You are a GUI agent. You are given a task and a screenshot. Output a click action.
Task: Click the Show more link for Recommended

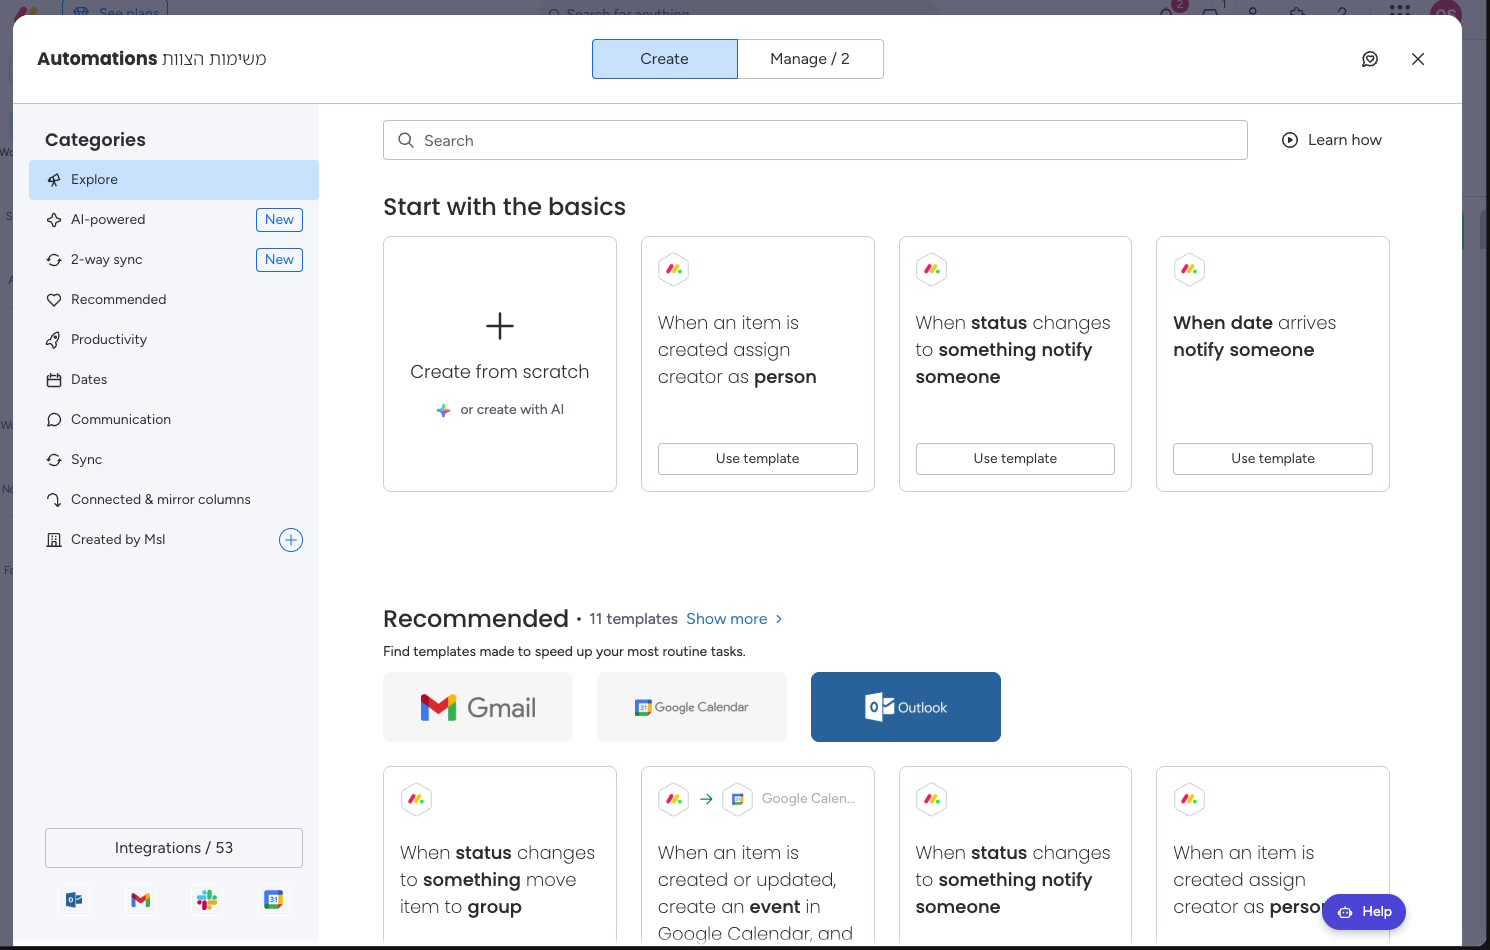tap(727, 619)
